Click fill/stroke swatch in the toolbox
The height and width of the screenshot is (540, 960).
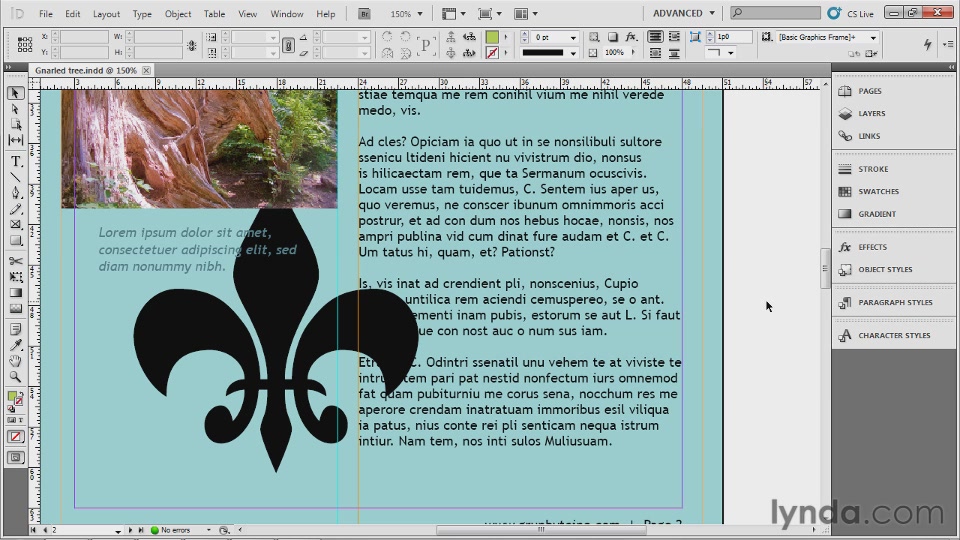pyautogui.click(x=15, y=399)
